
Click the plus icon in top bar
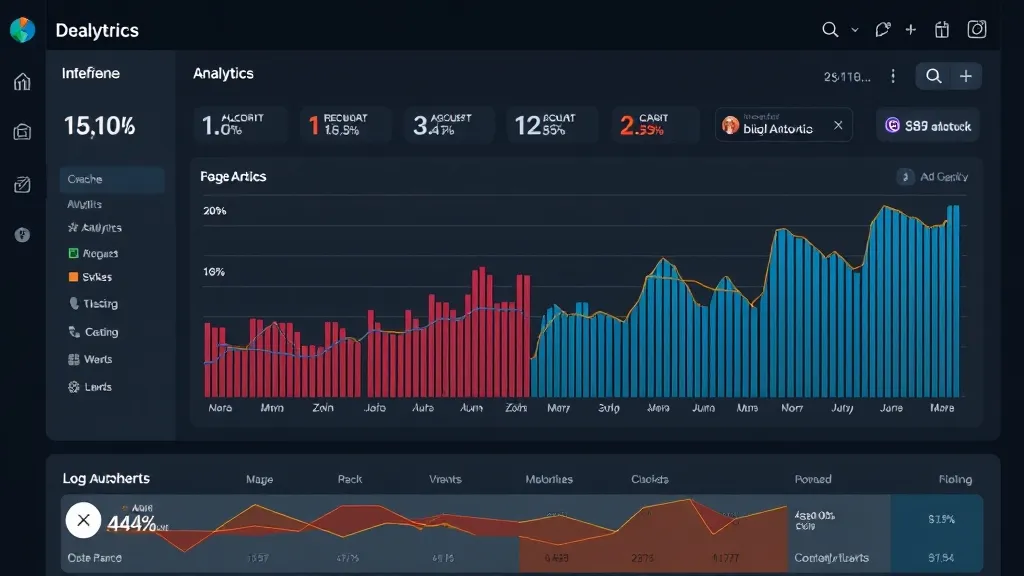pos(910,29)
